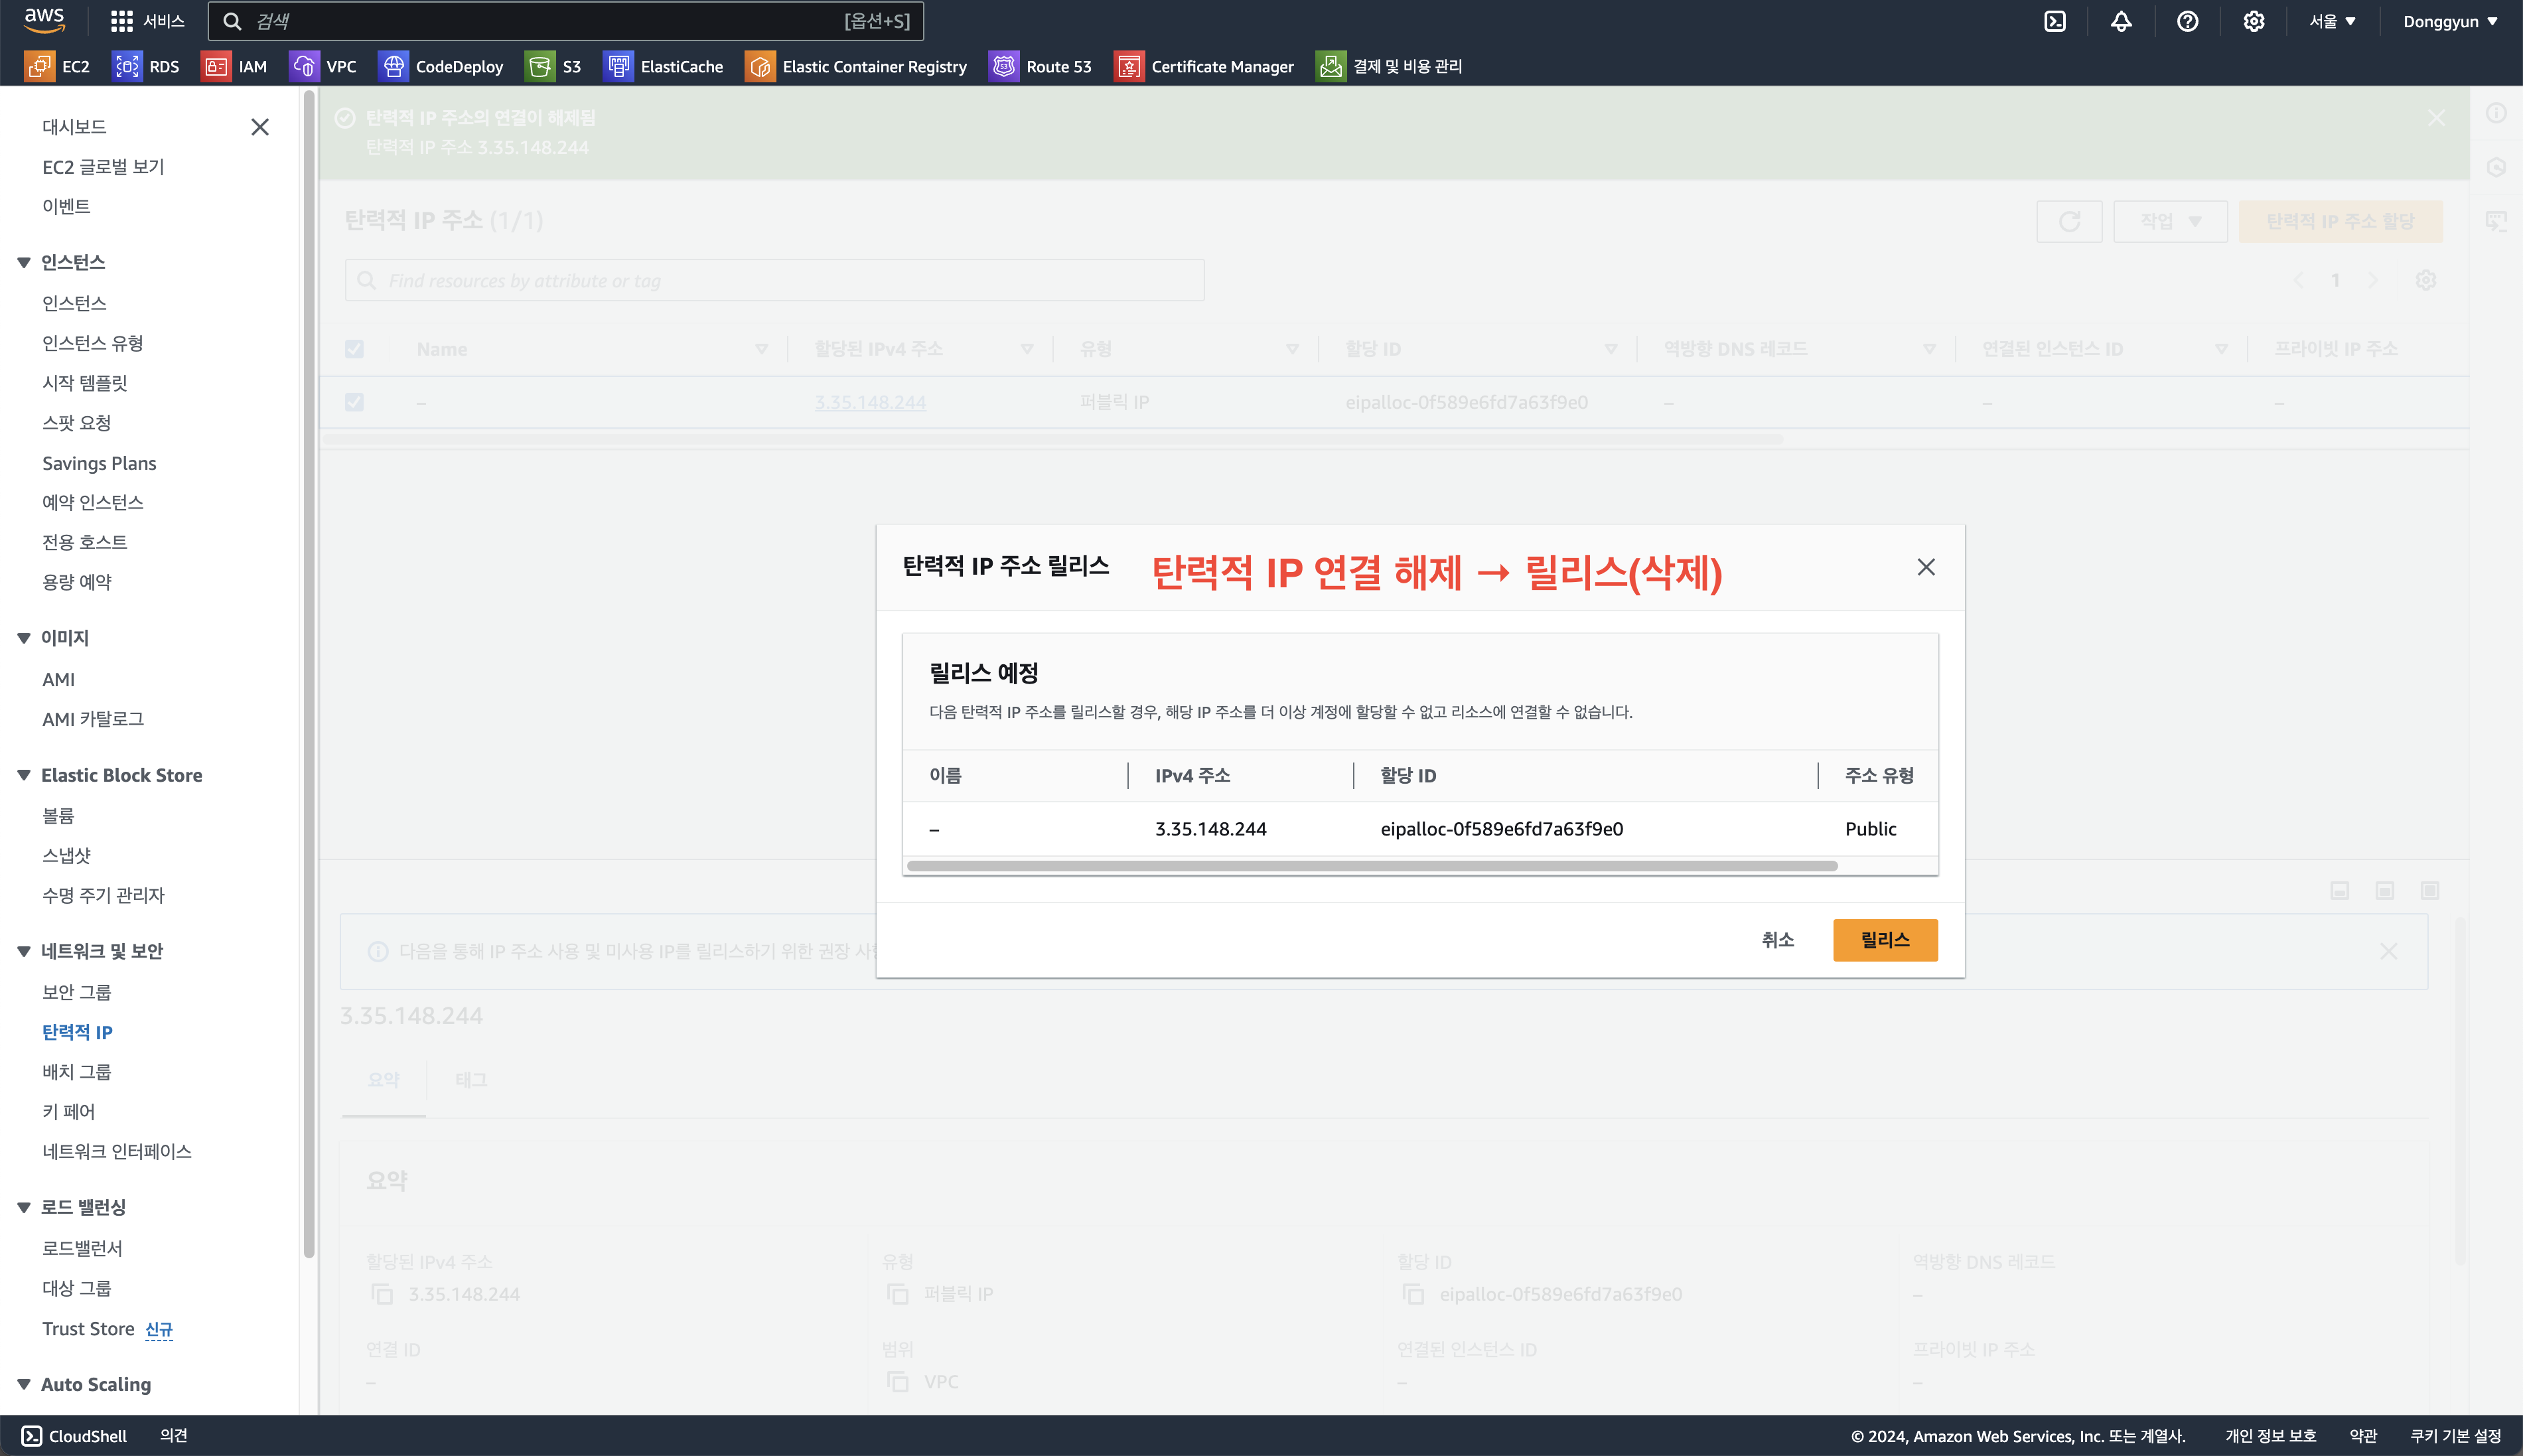Image resolution: width=2523 pixels, height=1456 pixels.
Task: Click the orange 릴리스 button
Action: (x=1884, y=940)
